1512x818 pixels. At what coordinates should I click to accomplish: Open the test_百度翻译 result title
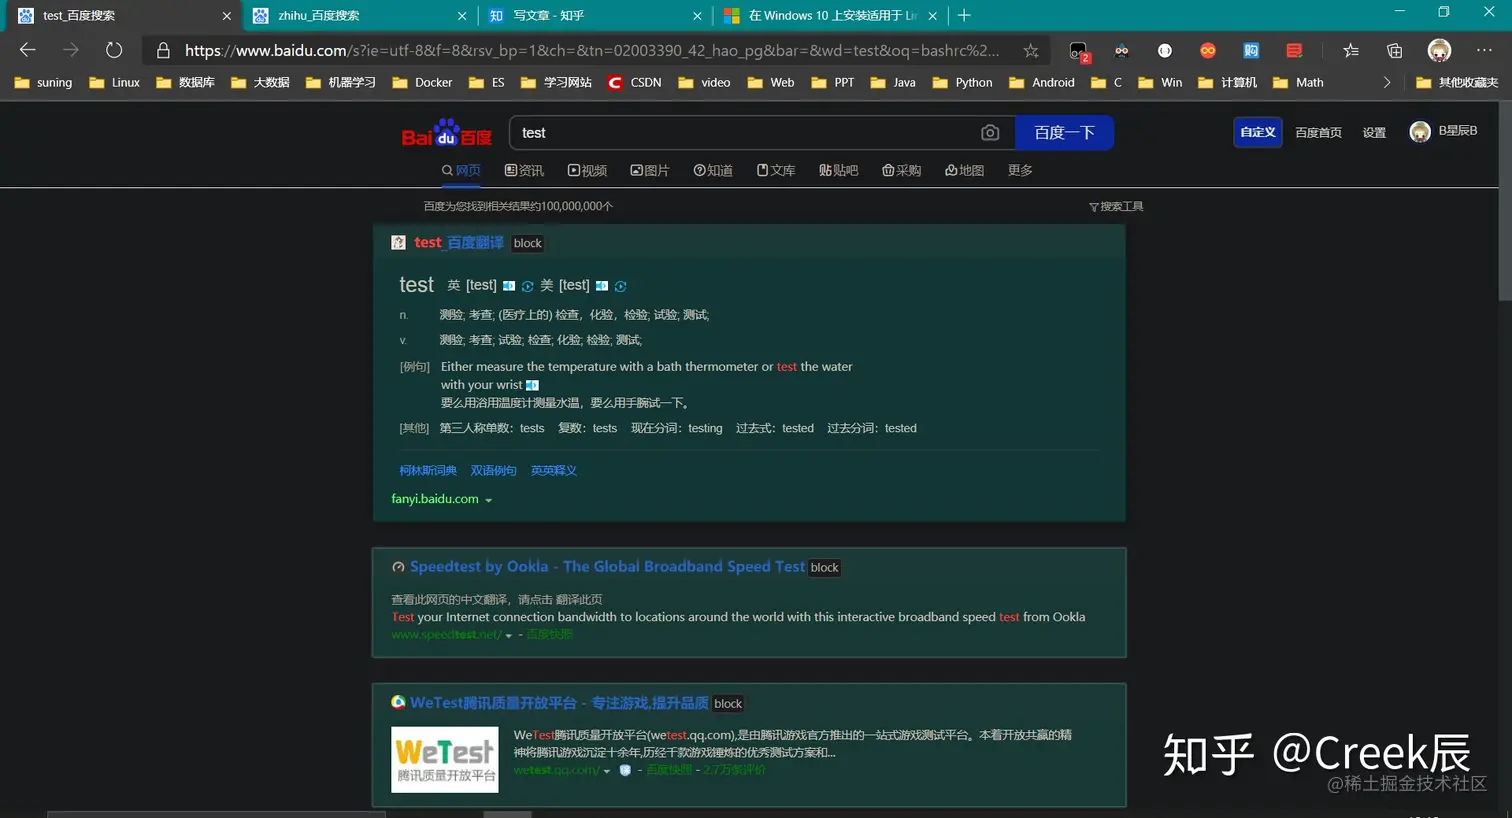459,242
